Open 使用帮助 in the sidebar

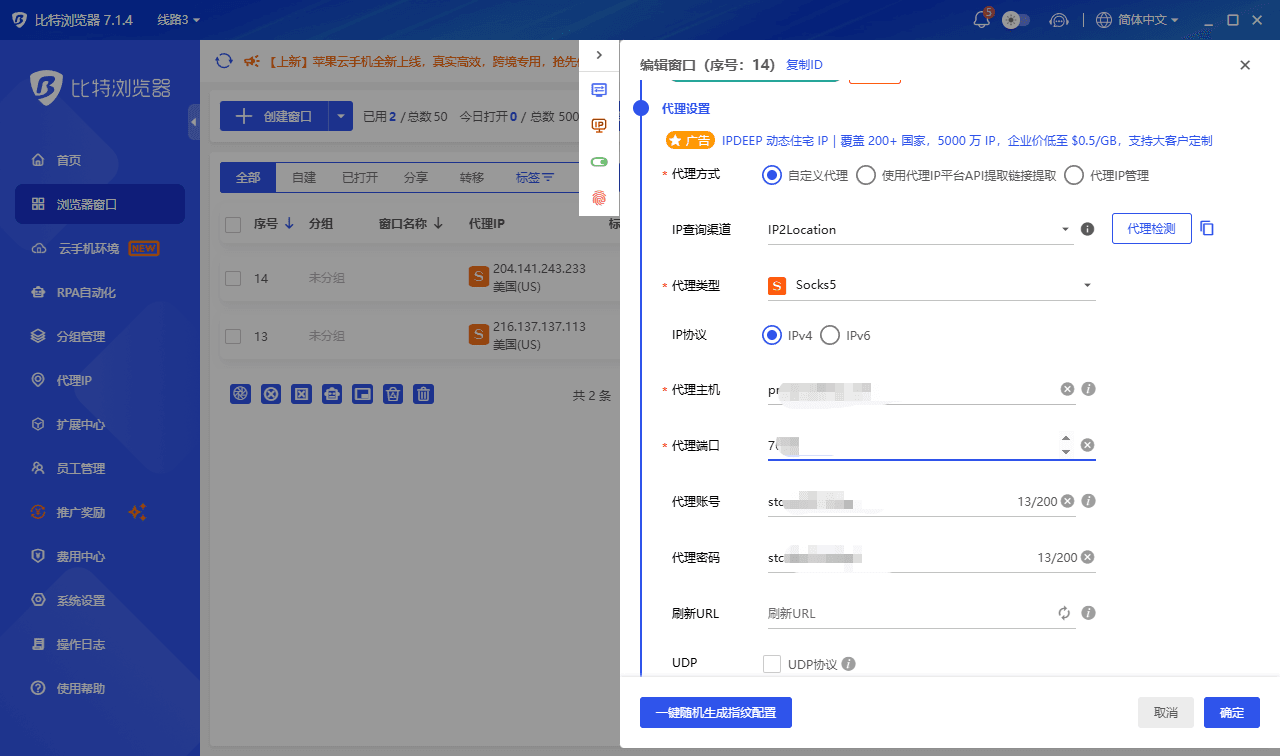click(x=100, y=688)
